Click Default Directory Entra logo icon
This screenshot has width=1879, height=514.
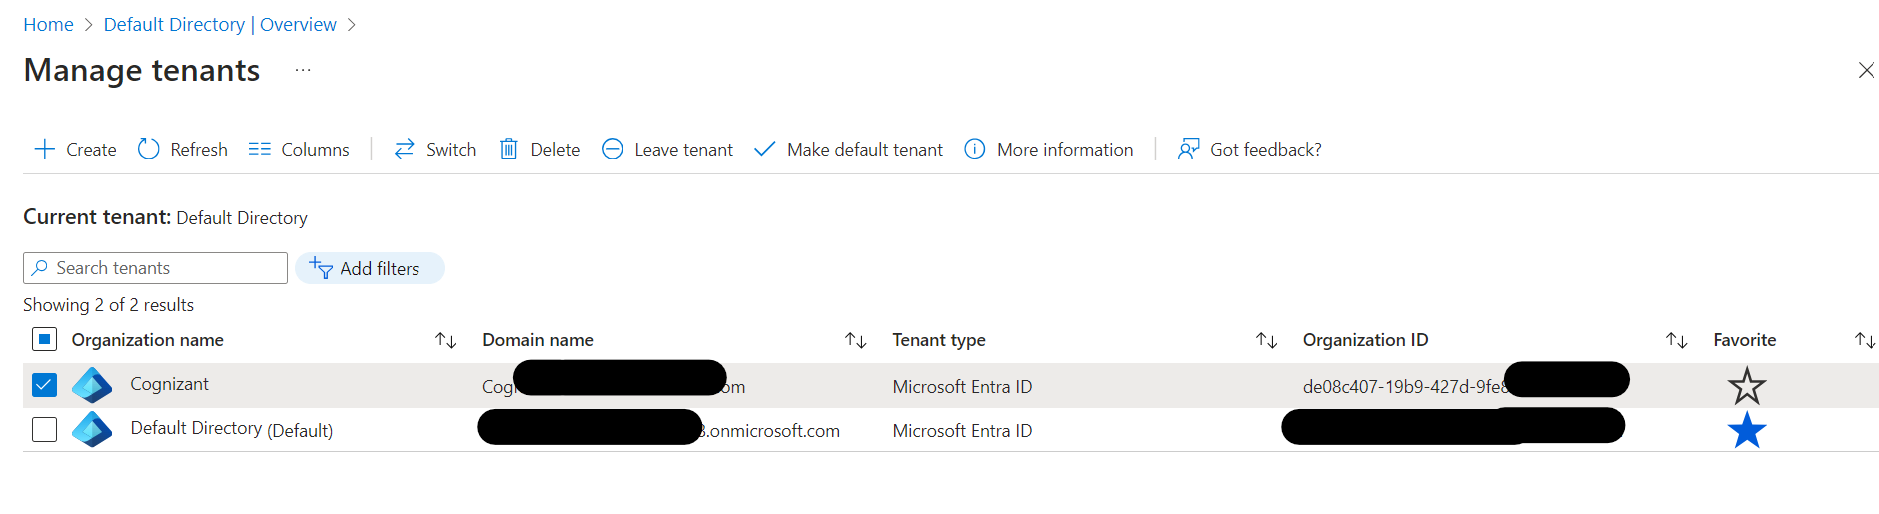coord(92,429)
